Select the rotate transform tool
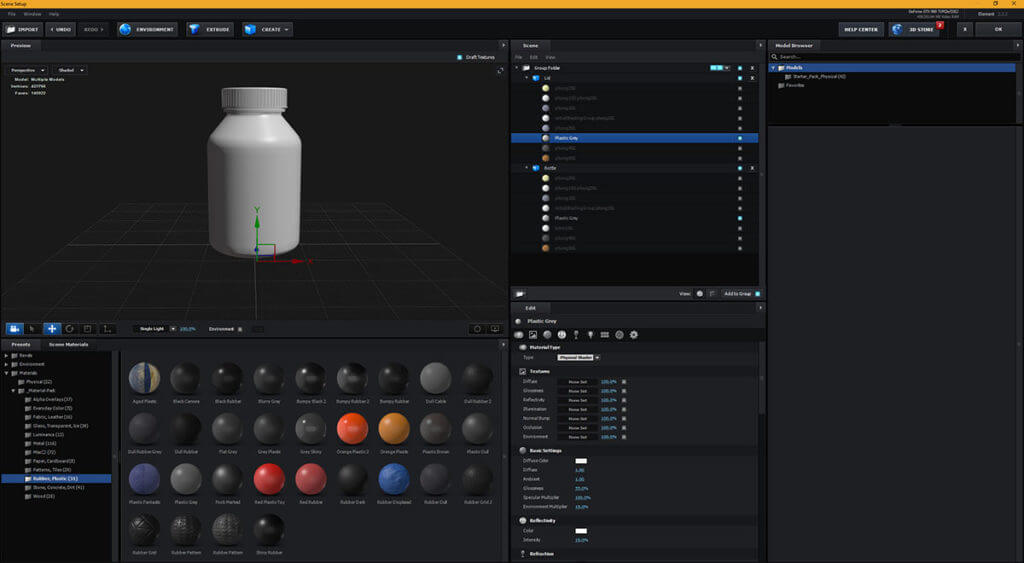Viewport: 1024px width, 563px height. pyautogui.click(x=69, y=329)
